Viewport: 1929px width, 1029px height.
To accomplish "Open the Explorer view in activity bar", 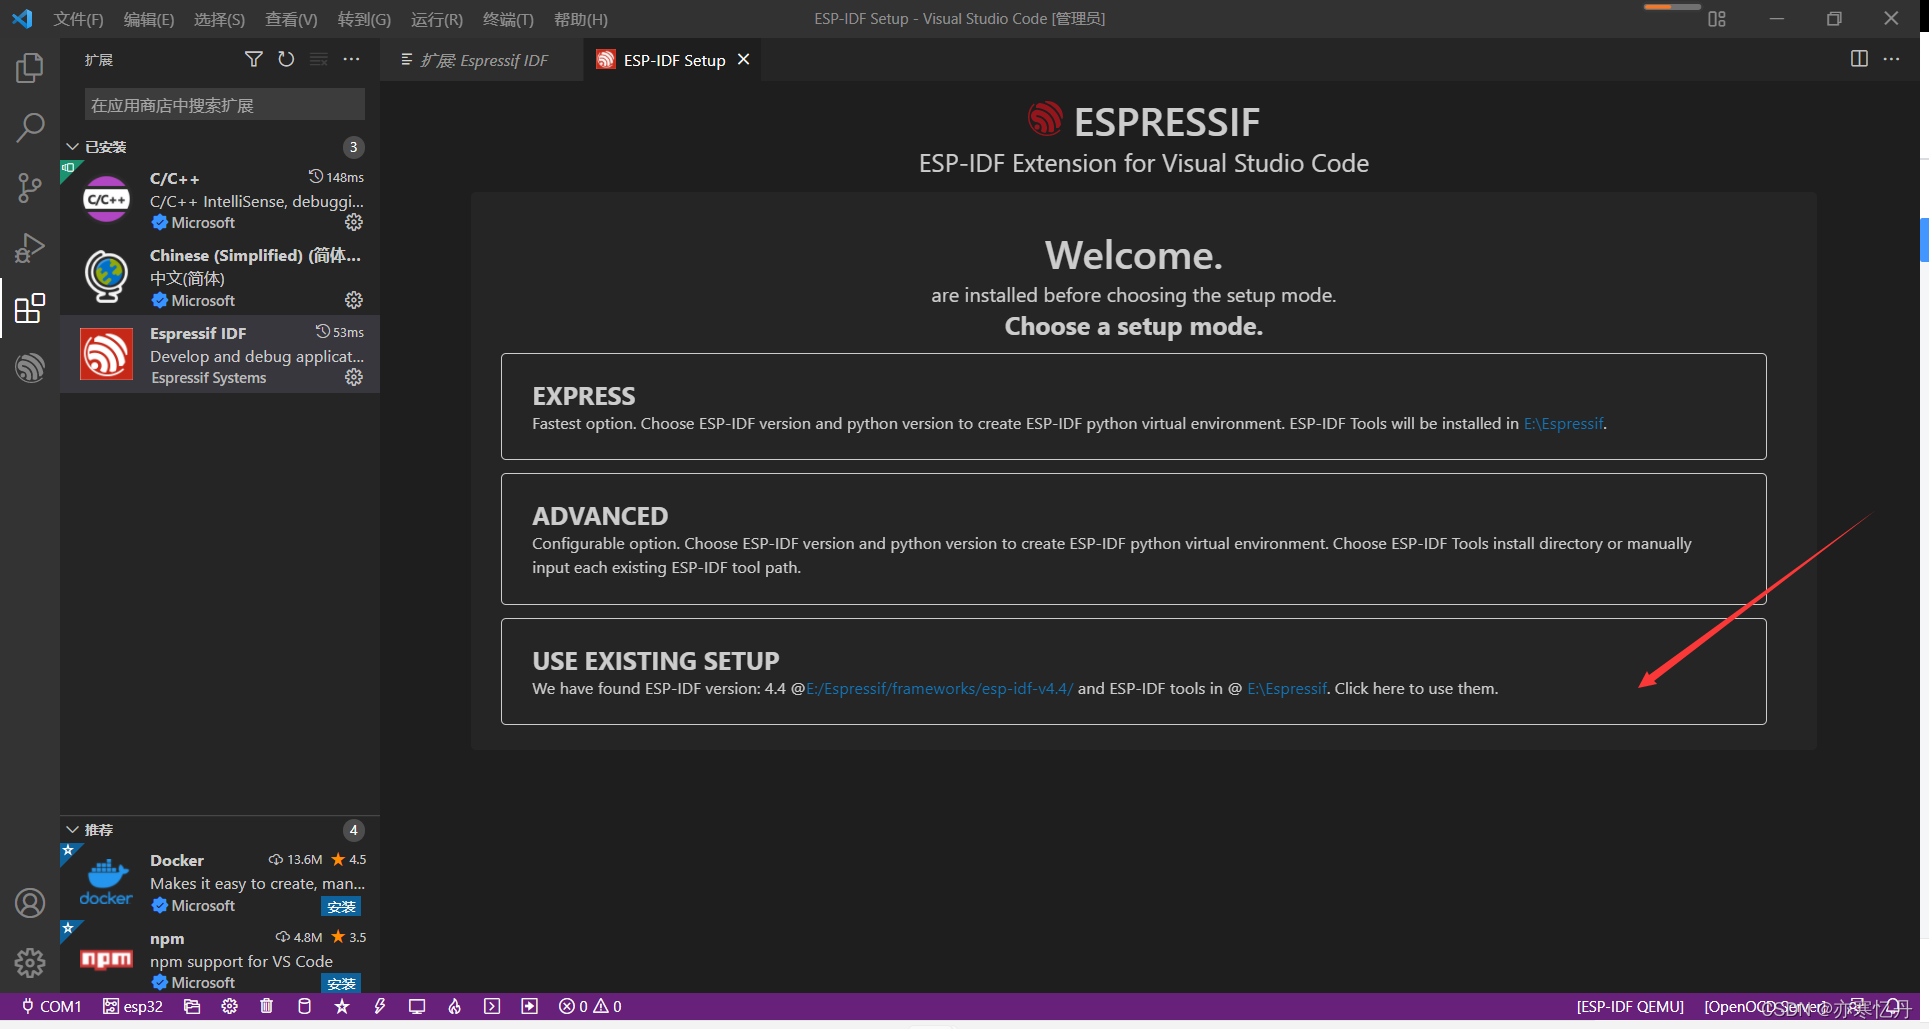I will 30,68.
